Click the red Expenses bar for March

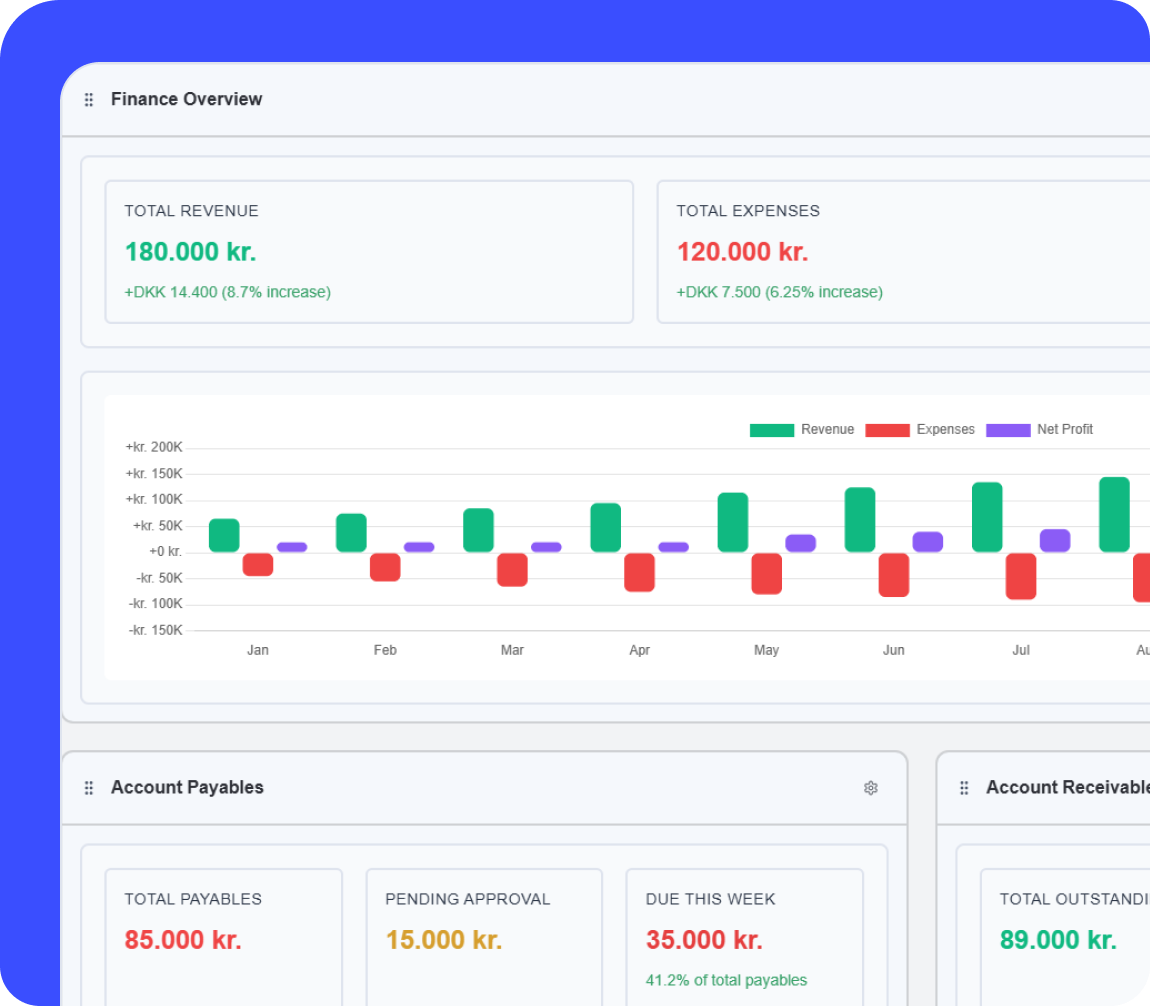(x=512, y=569)
